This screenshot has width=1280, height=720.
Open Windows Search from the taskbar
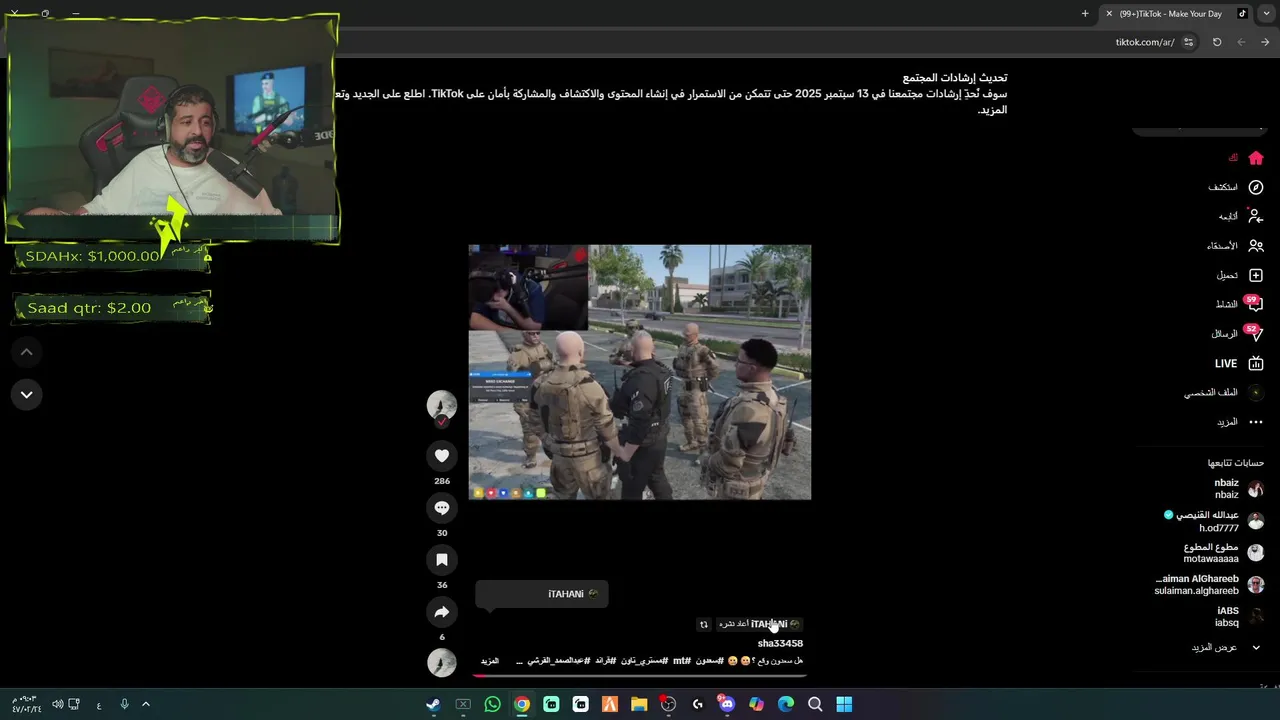(x=815, y=704)
